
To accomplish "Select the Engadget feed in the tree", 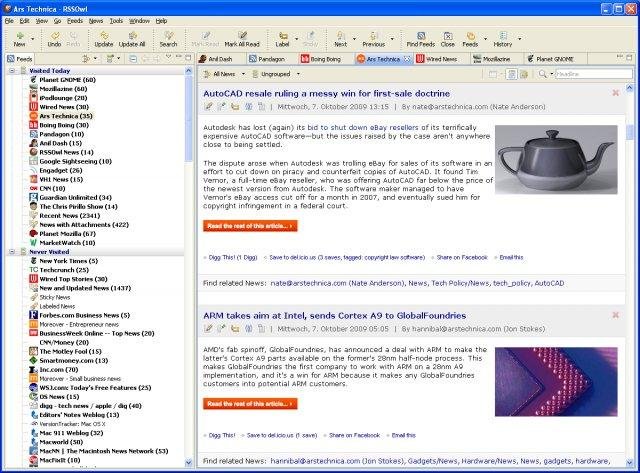I will pos(60,170).
